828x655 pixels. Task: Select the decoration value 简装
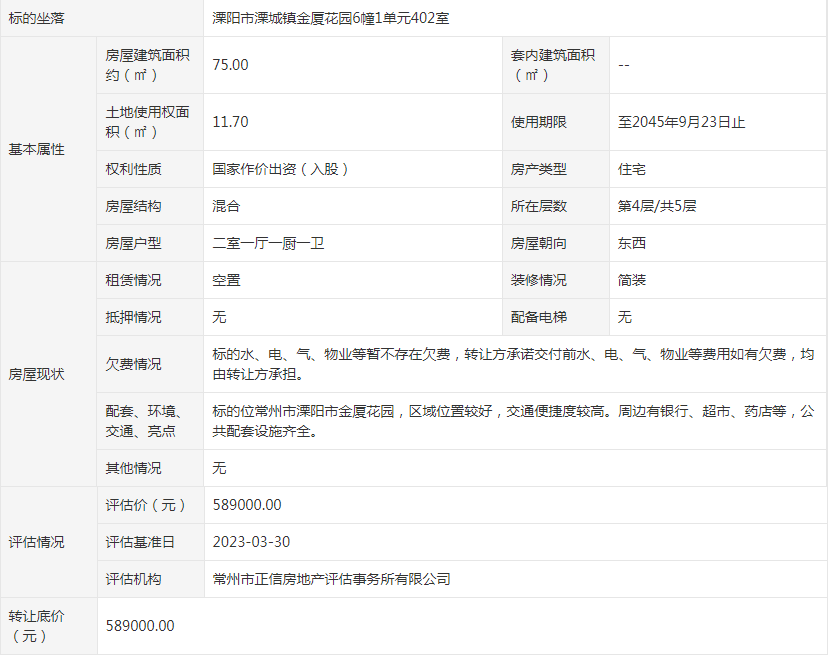[632, 280]
